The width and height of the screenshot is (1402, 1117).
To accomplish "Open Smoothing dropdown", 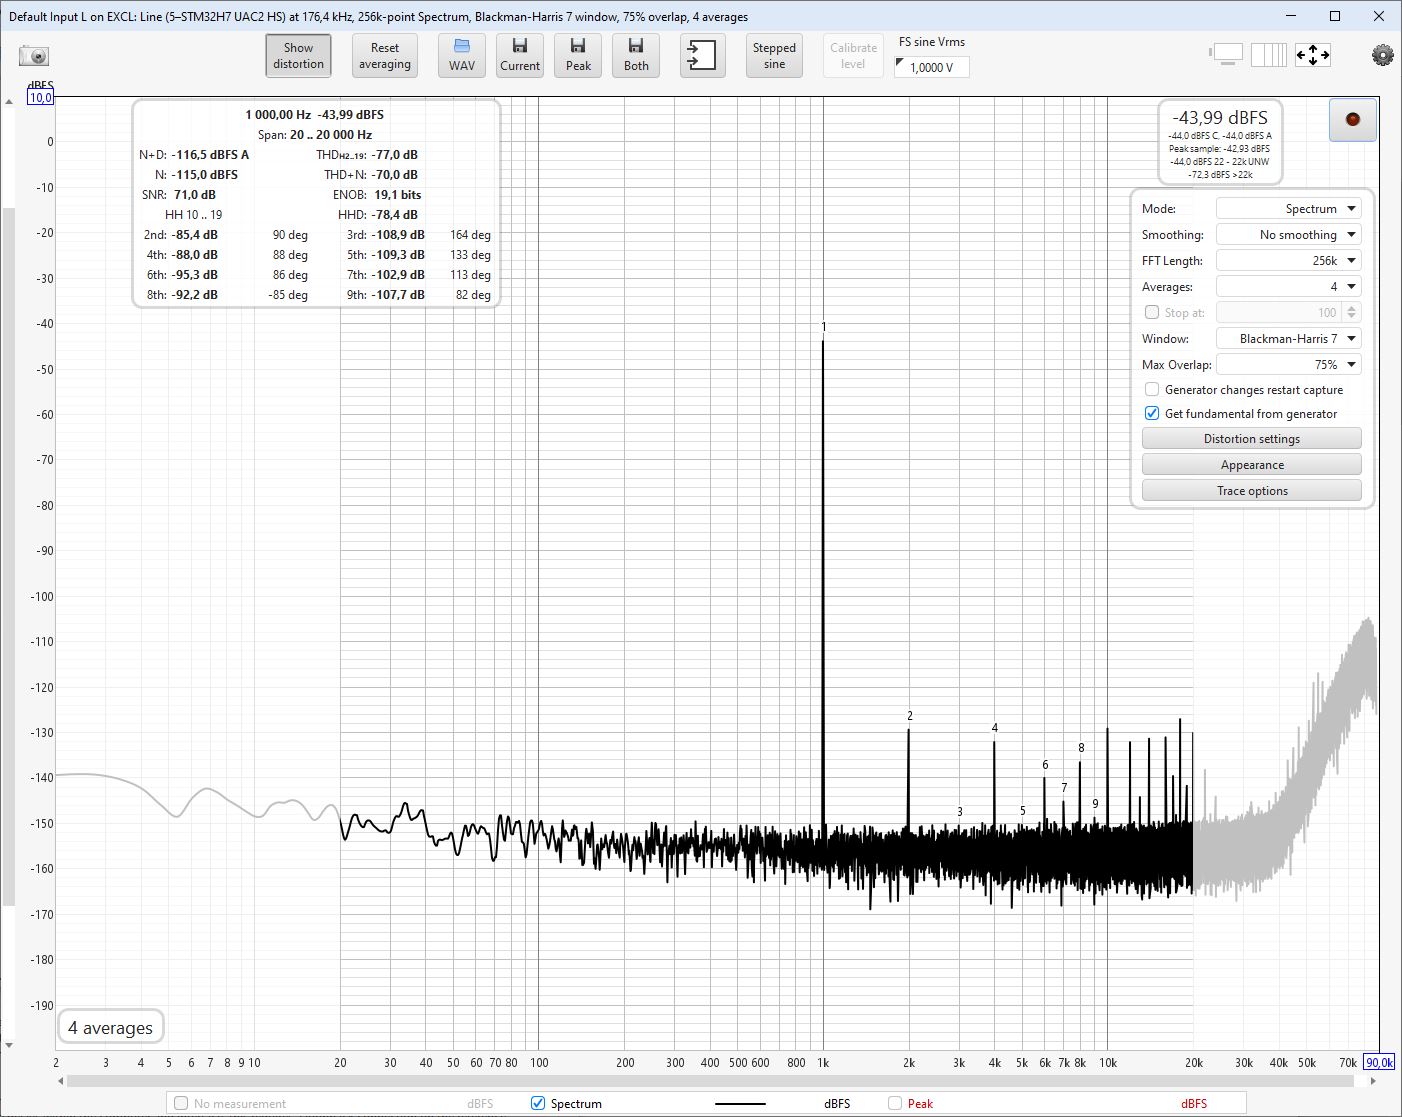I will 1289,235.
